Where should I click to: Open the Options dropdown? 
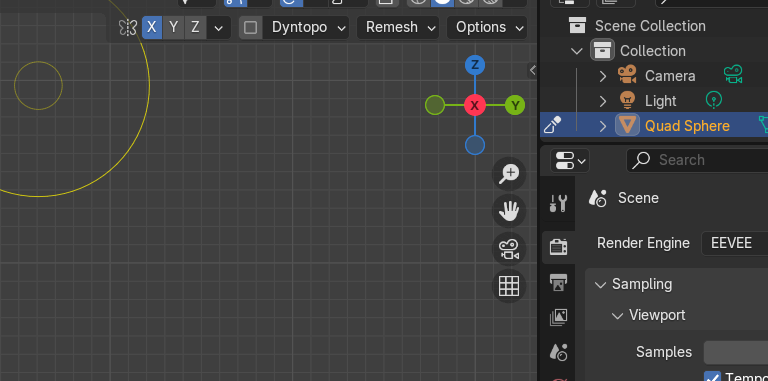tap(487, 27)
